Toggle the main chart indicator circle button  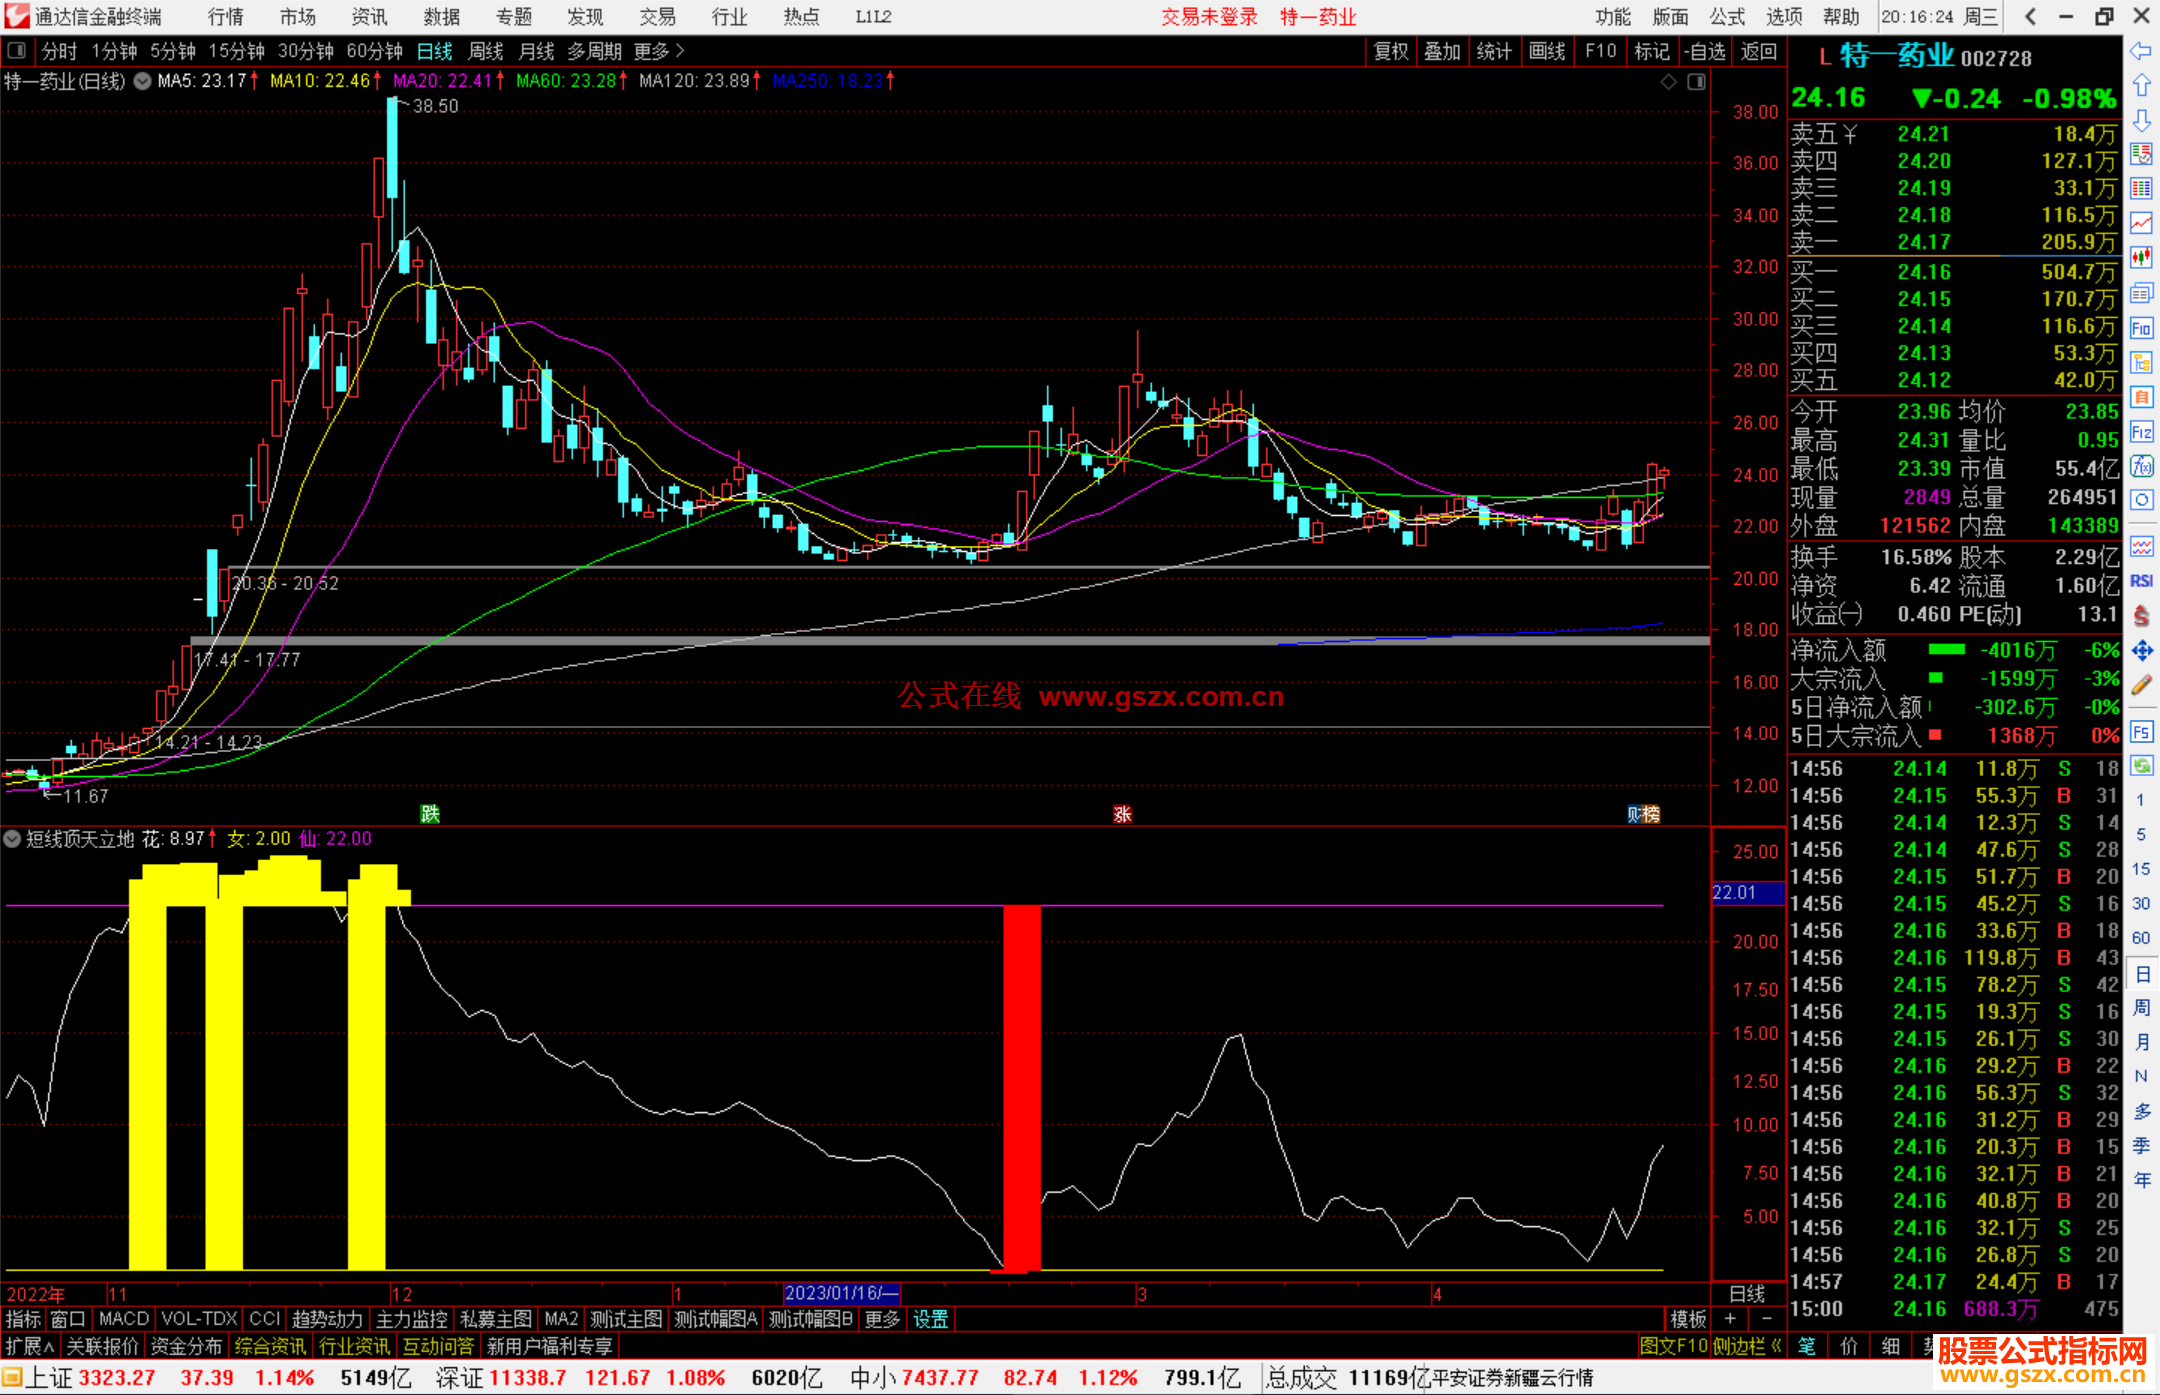[143, 81]
